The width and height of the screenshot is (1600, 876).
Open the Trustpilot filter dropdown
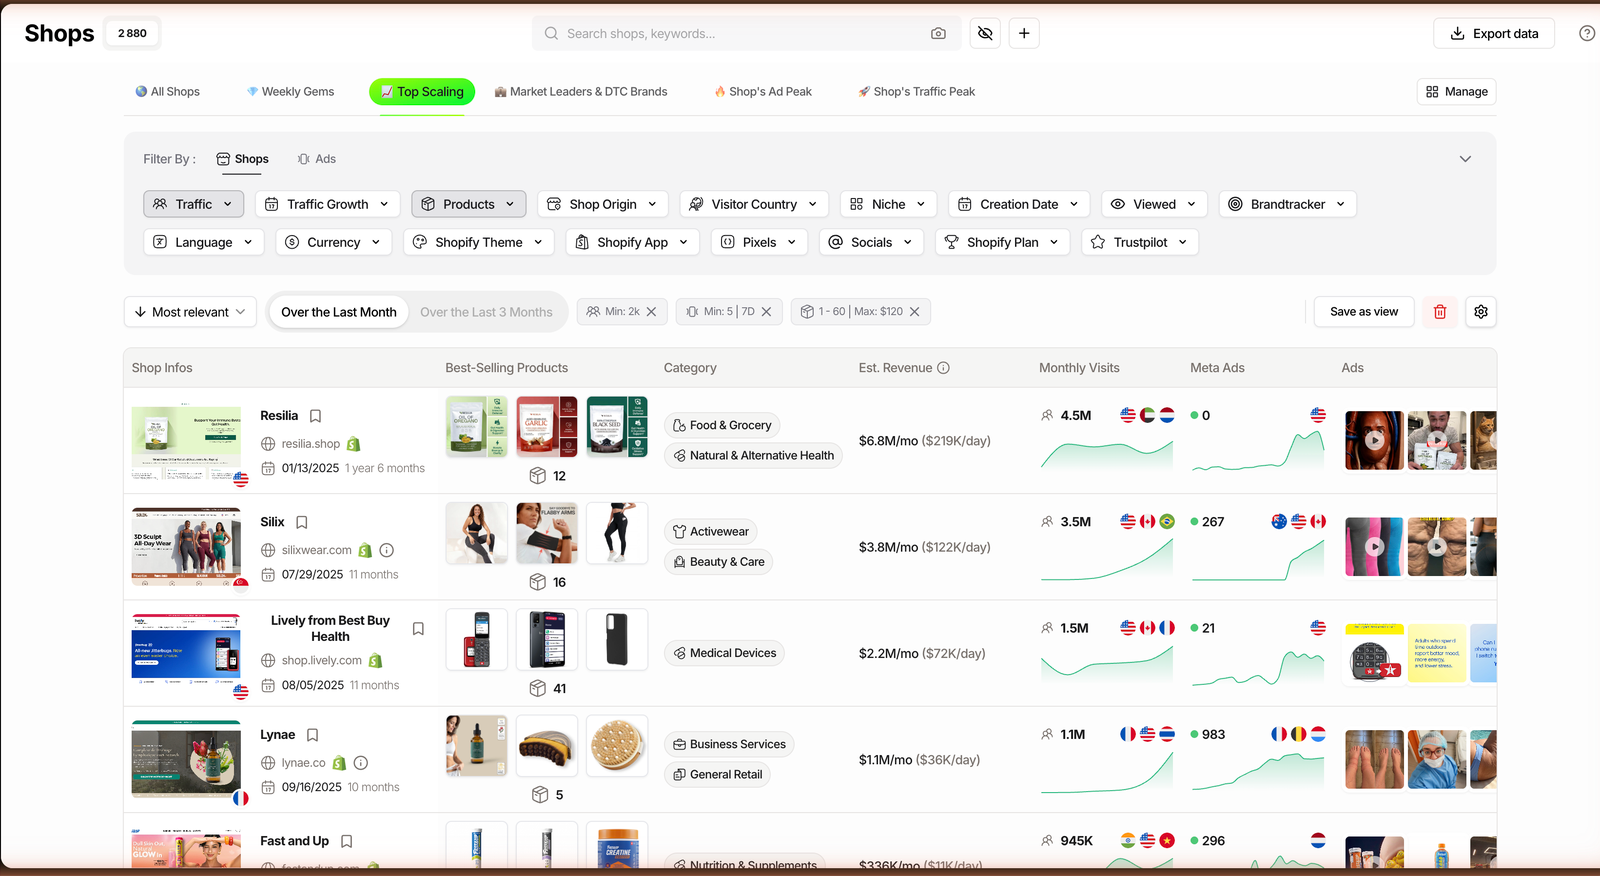click(1140, 242)
